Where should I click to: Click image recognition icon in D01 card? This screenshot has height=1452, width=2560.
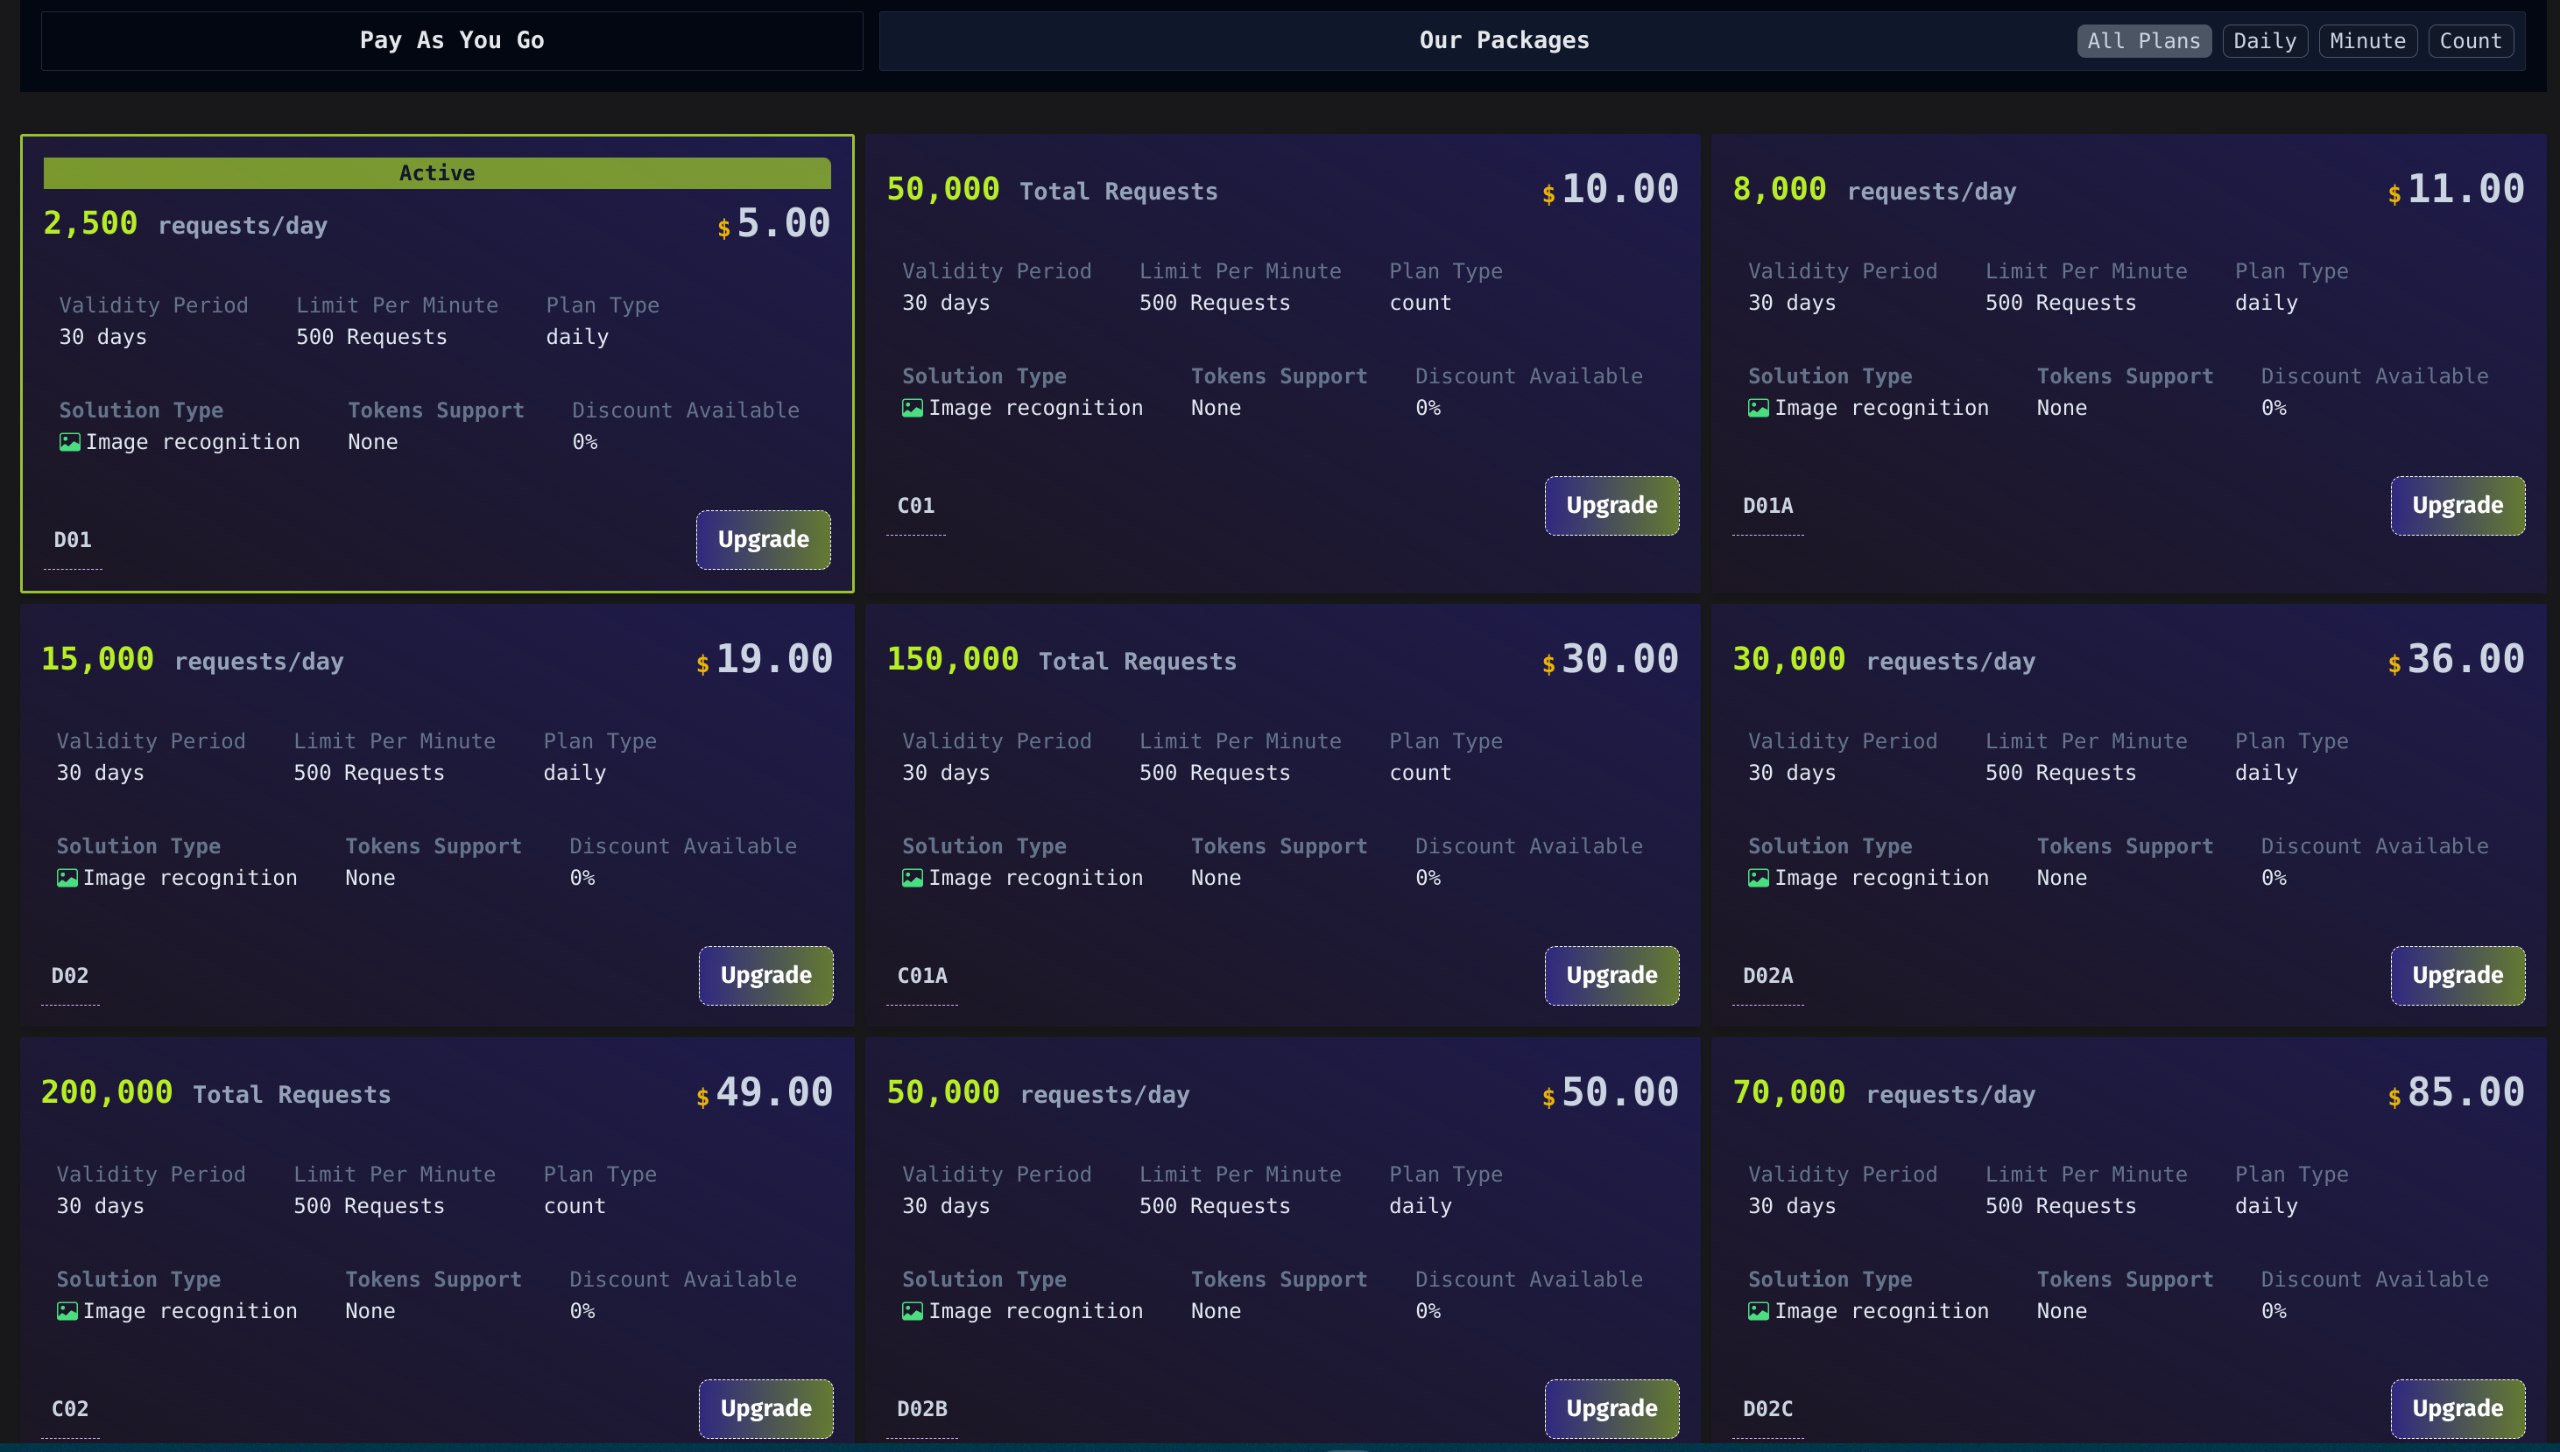(x=70, y=442)
